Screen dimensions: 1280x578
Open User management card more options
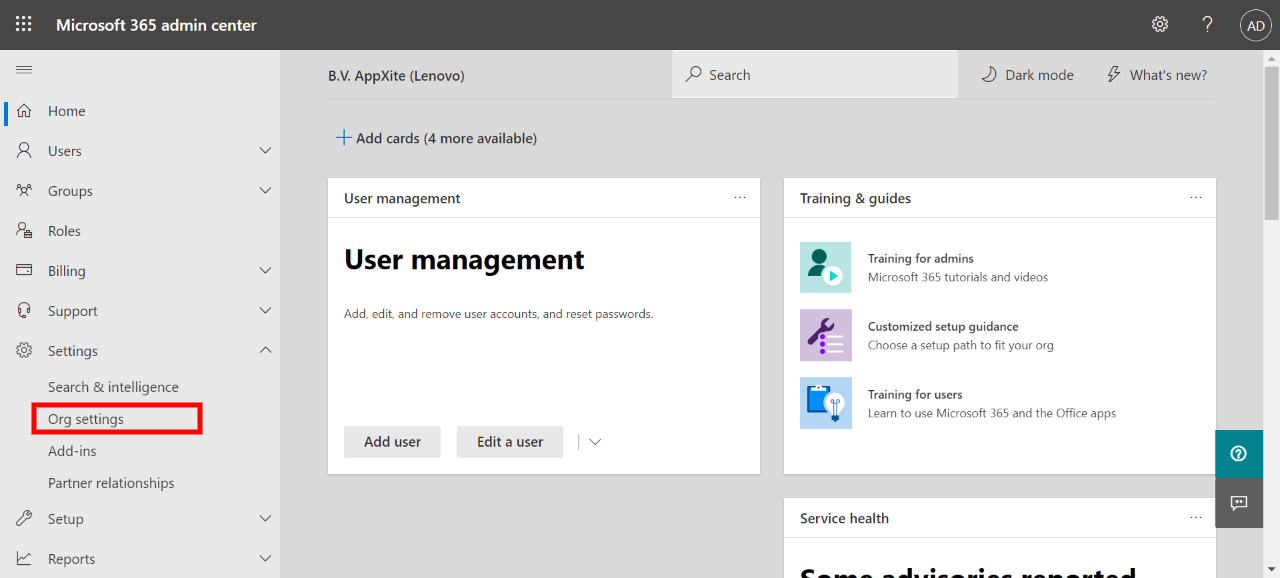(740, 198)
